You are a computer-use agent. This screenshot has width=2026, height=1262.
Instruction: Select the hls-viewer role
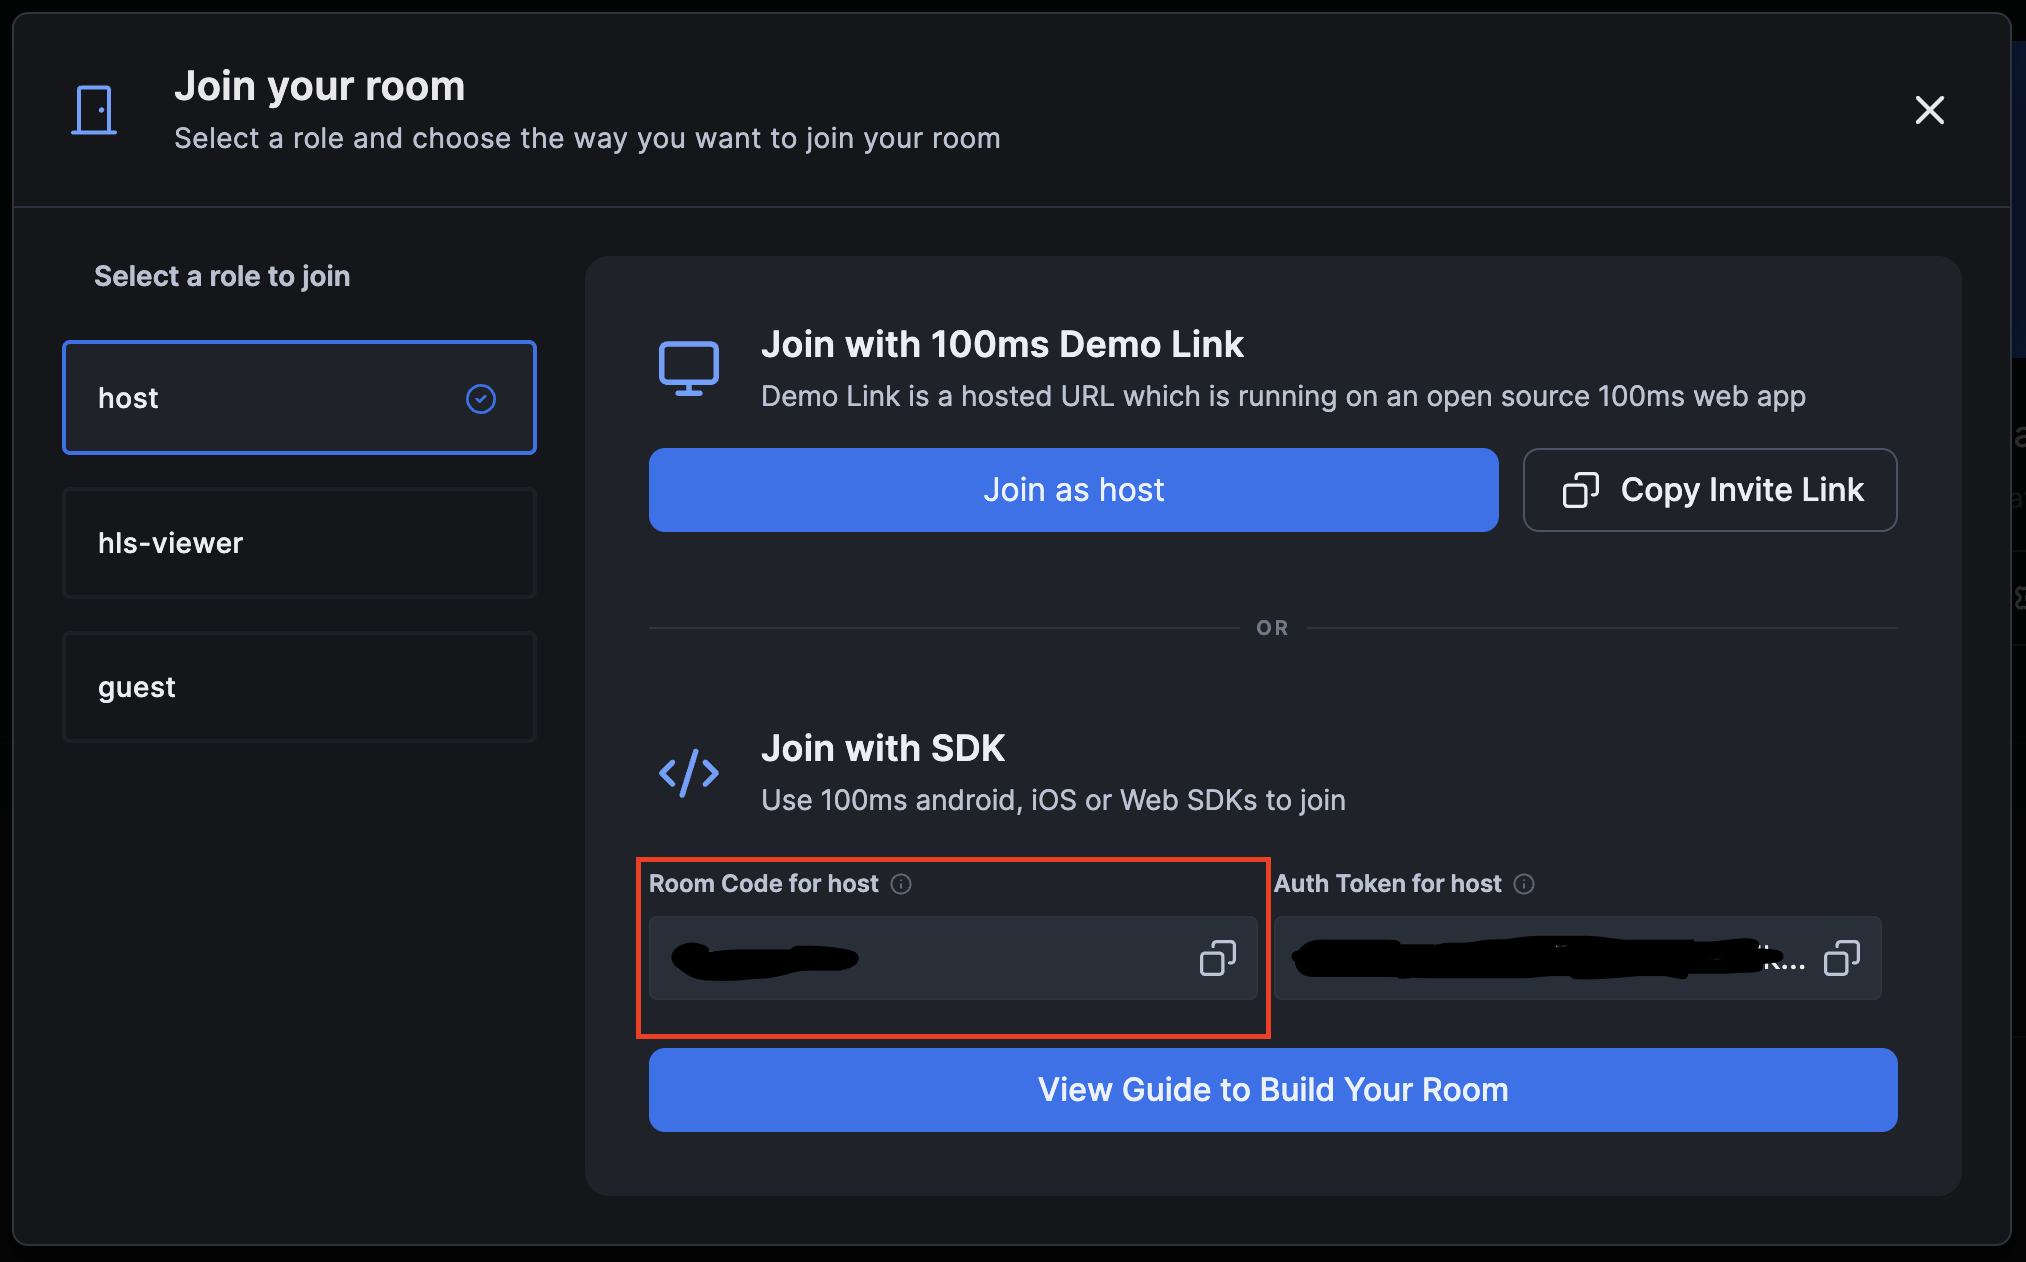[299, 543]
